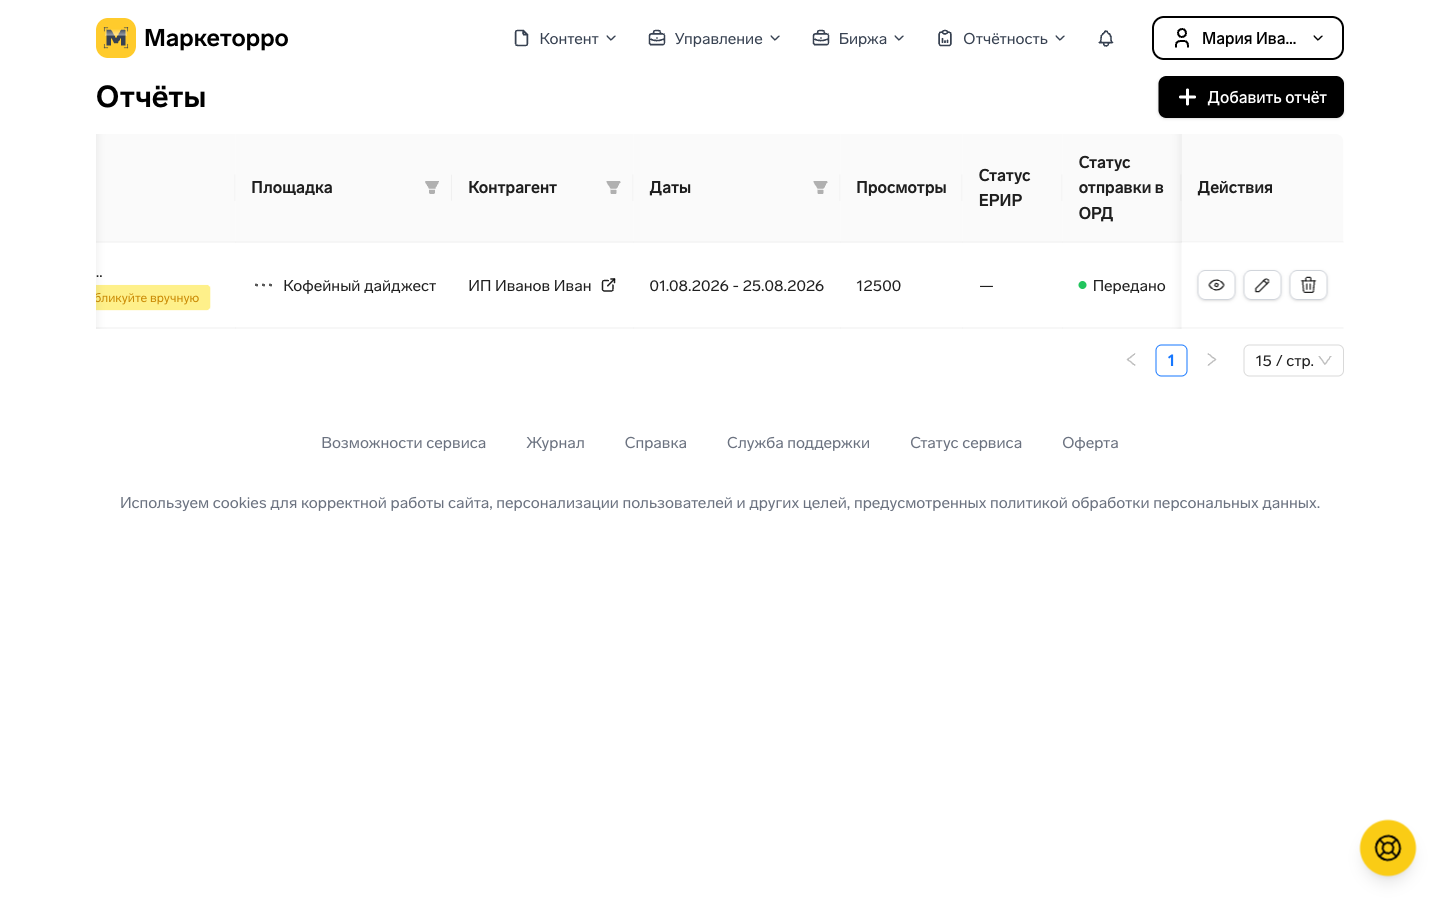Go to next page arrow
The width and height of the screenshot is (1440, 900).
click(1211, 360)
